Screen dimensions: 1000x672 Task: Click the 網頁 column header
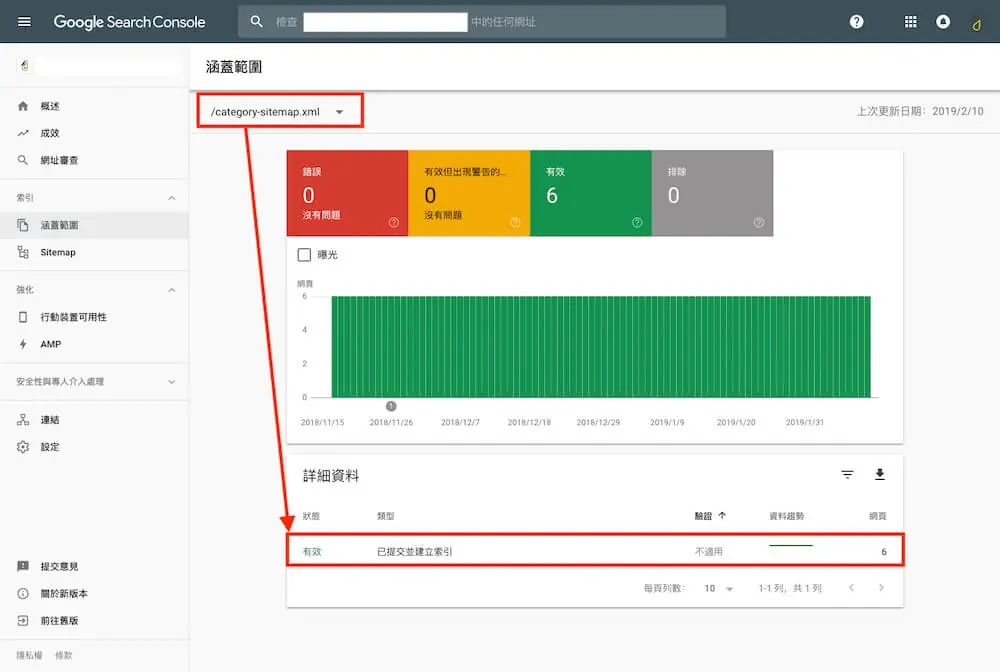878,516
